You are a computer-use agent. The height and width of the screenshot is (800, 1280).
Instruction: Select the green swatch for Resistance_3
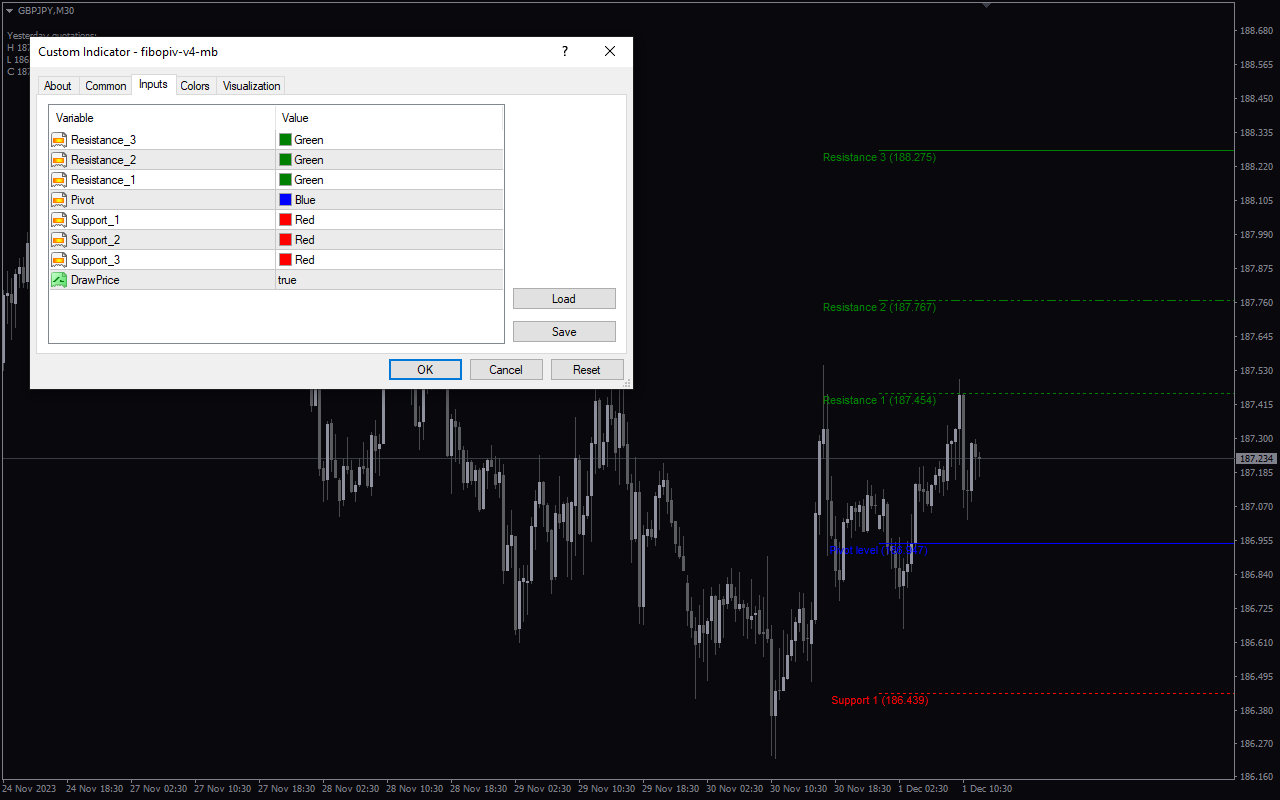[x=285, y=140]
